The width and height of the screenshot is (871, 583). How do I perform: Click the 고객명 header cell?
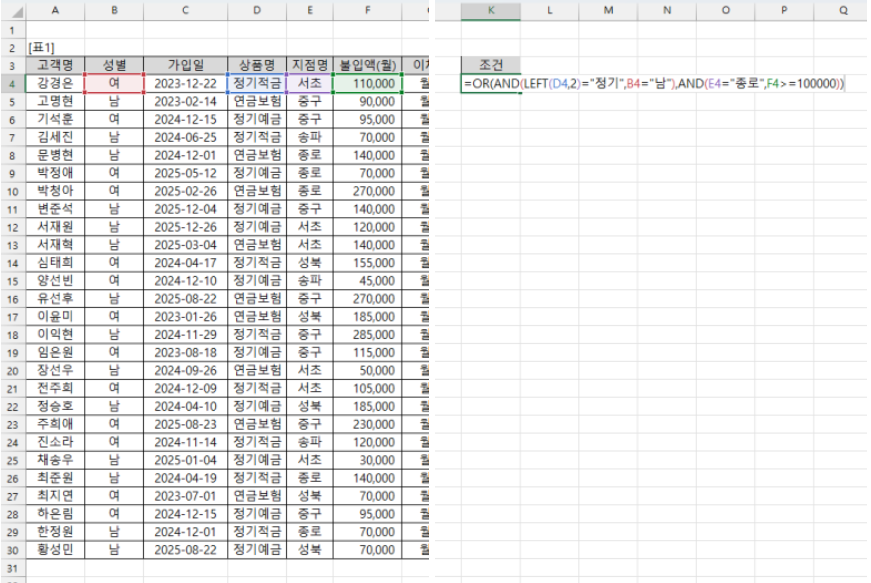(x=55, y=66)
